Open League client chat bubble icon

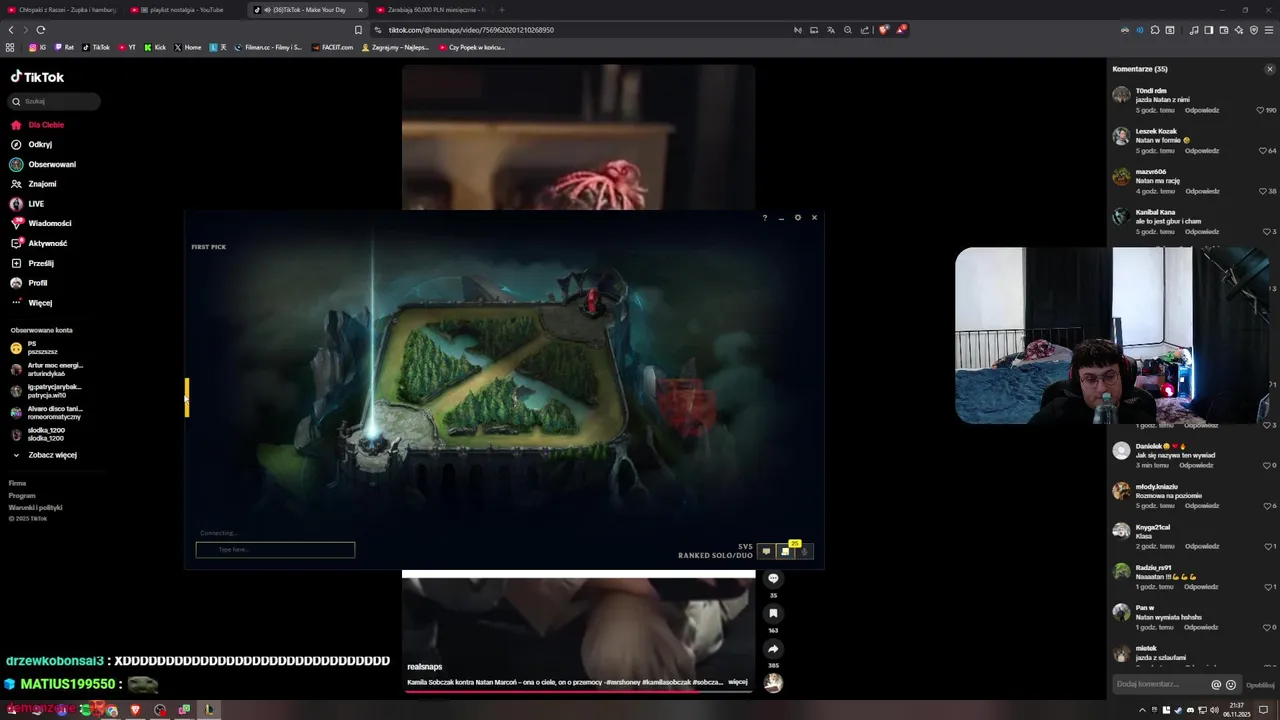[x=766, y=551]
